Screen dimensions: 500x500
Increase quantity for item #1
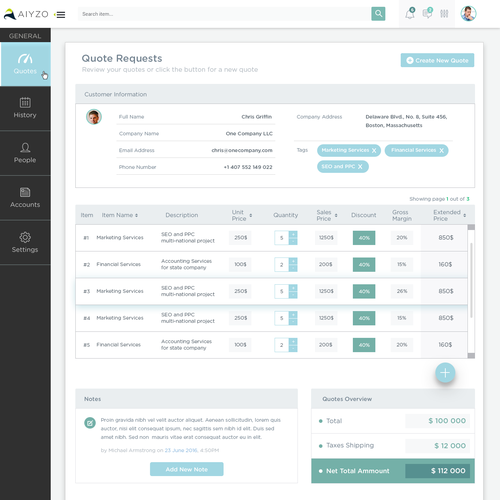[293, 234]
